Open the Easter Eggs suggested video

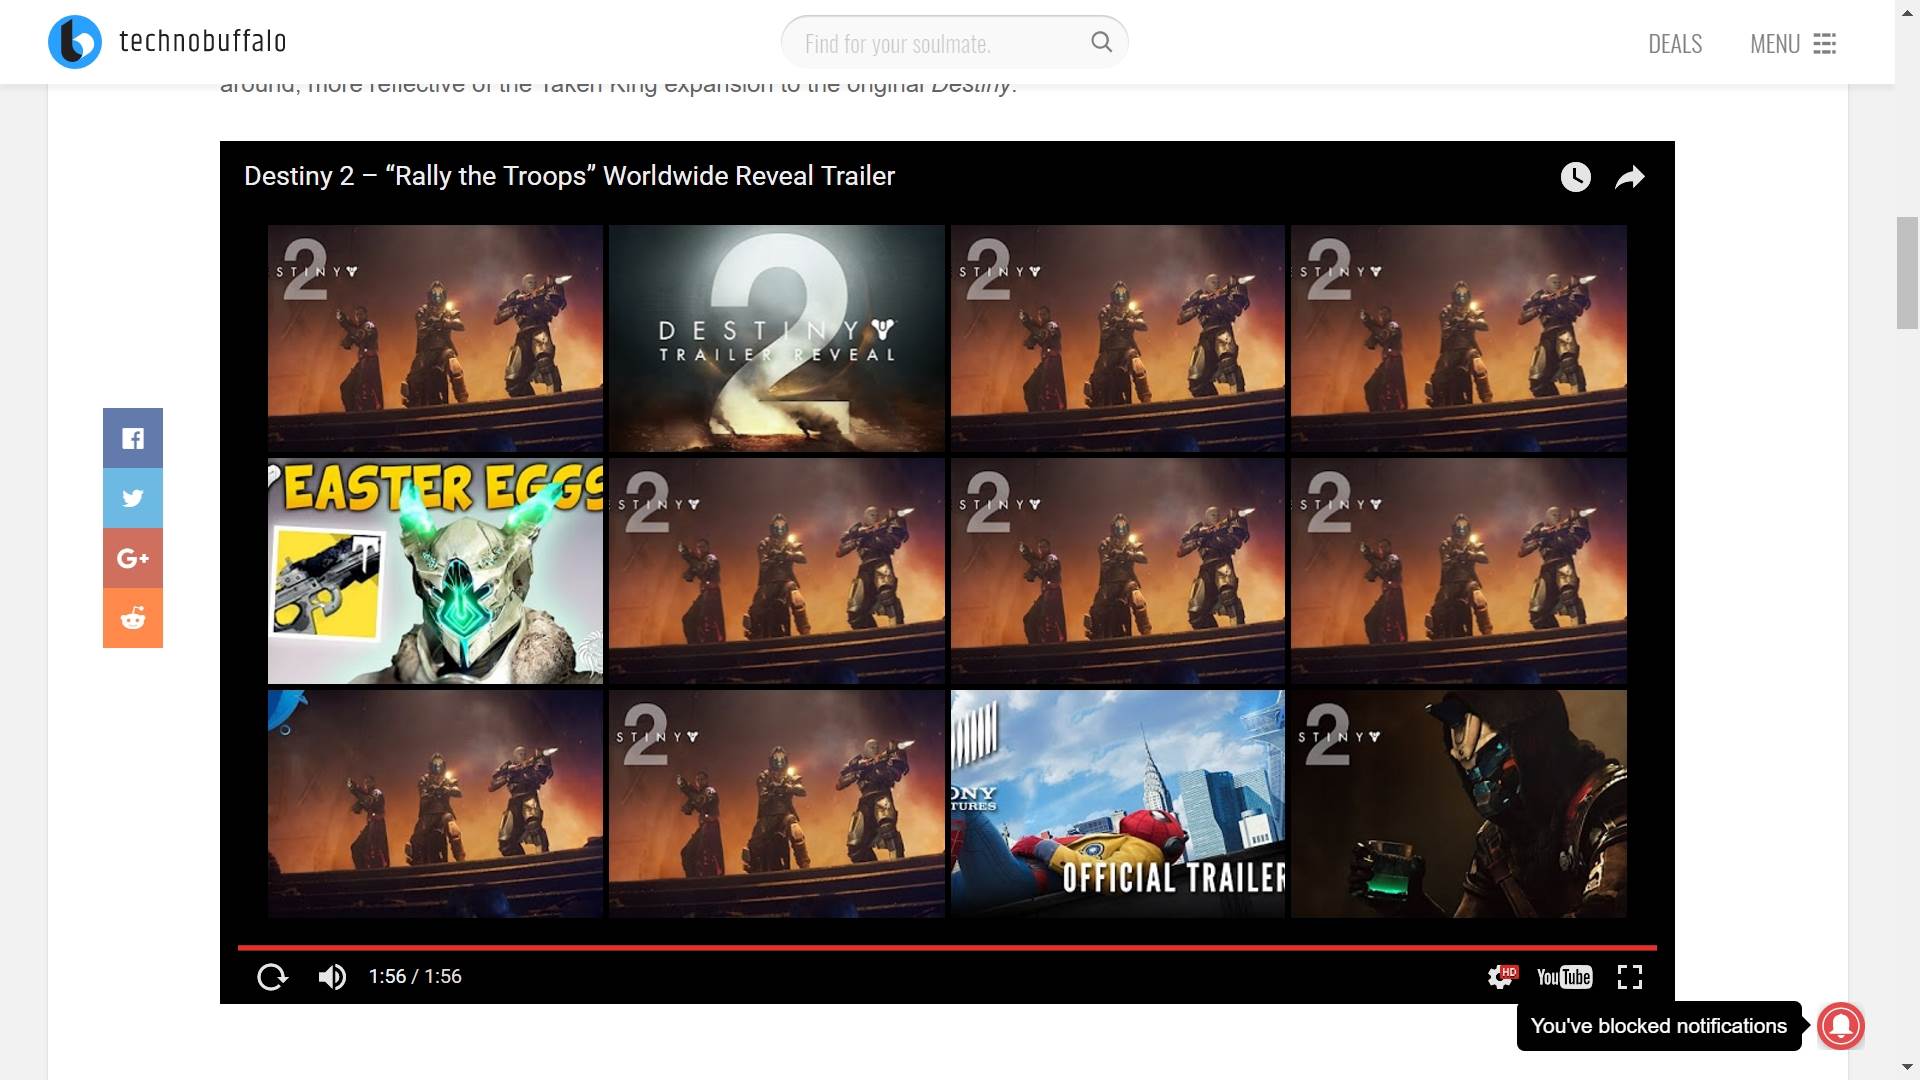coord(435,571)
